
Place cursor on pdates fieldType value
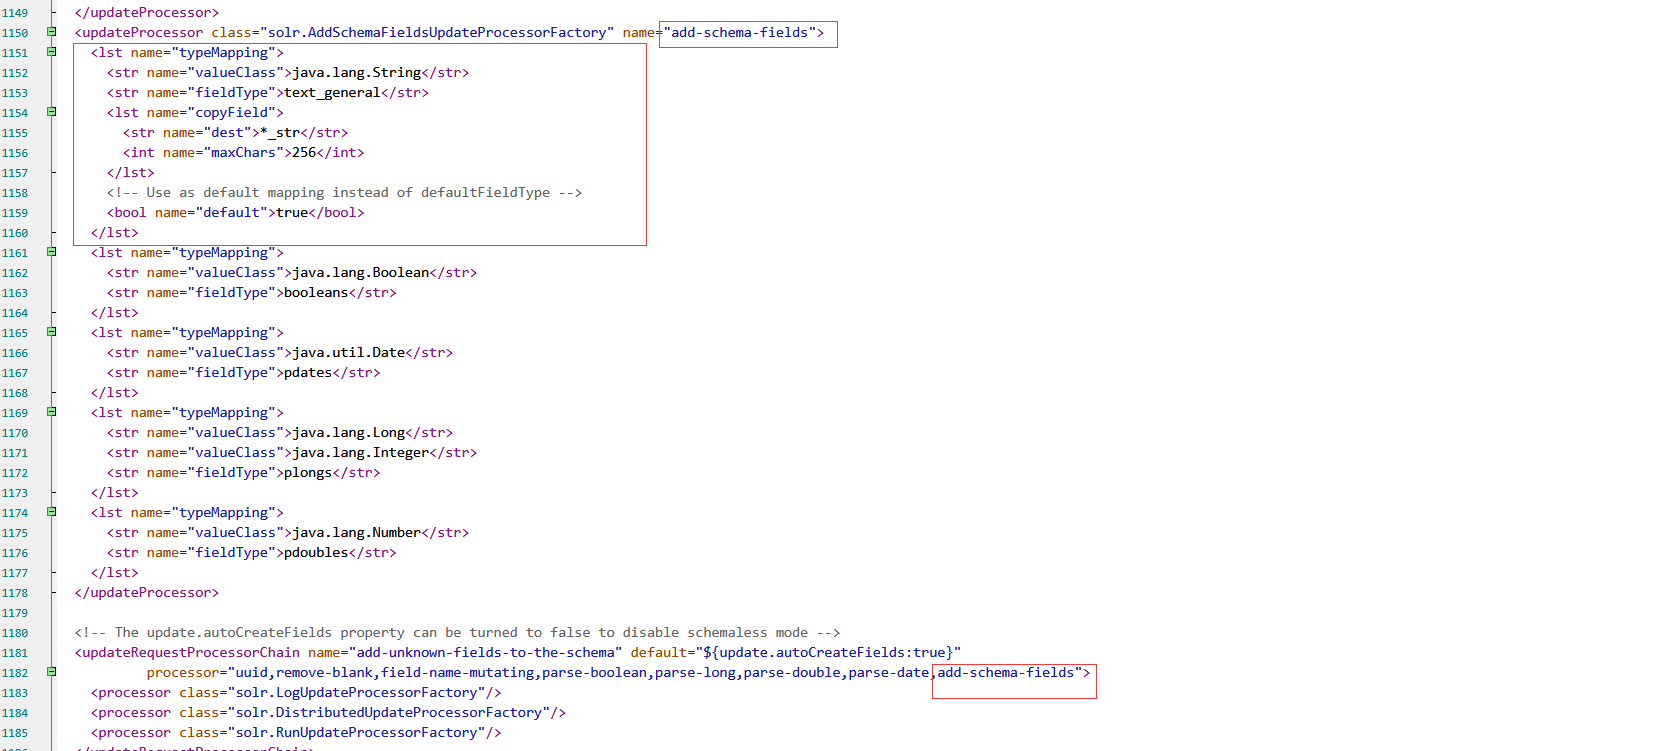[308, 373]
